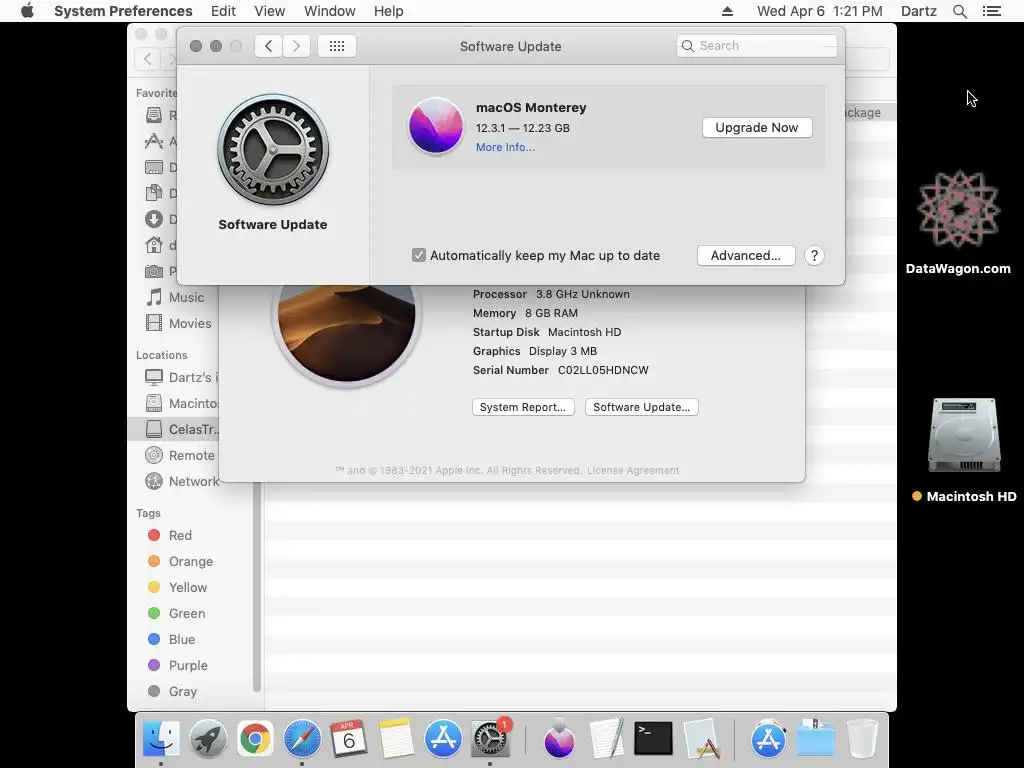Viewport: 1024px width, 768px height.
Task: Select the Orange tag in Finder sidebar
Action: (180, 562)
